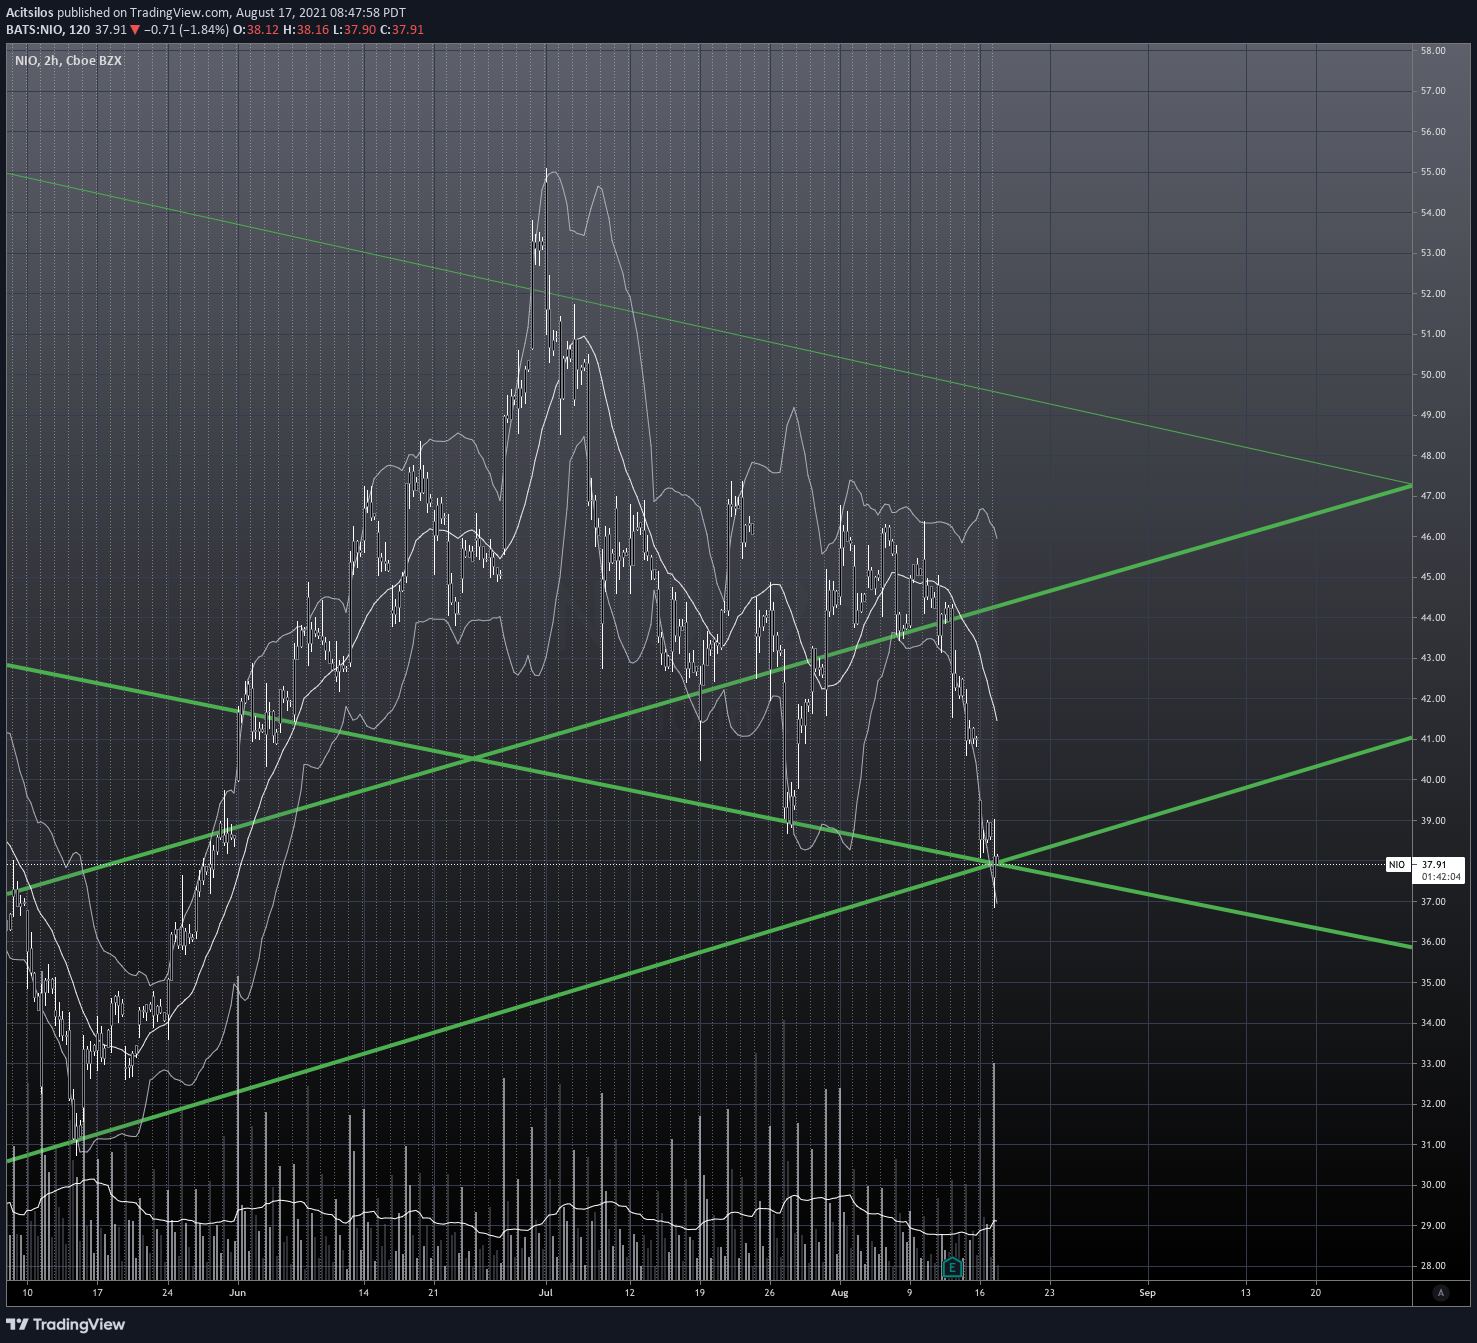The image size is (1477, 1343).
Task: Click the close value C:37.91
Action: click(x=402, y=30)
